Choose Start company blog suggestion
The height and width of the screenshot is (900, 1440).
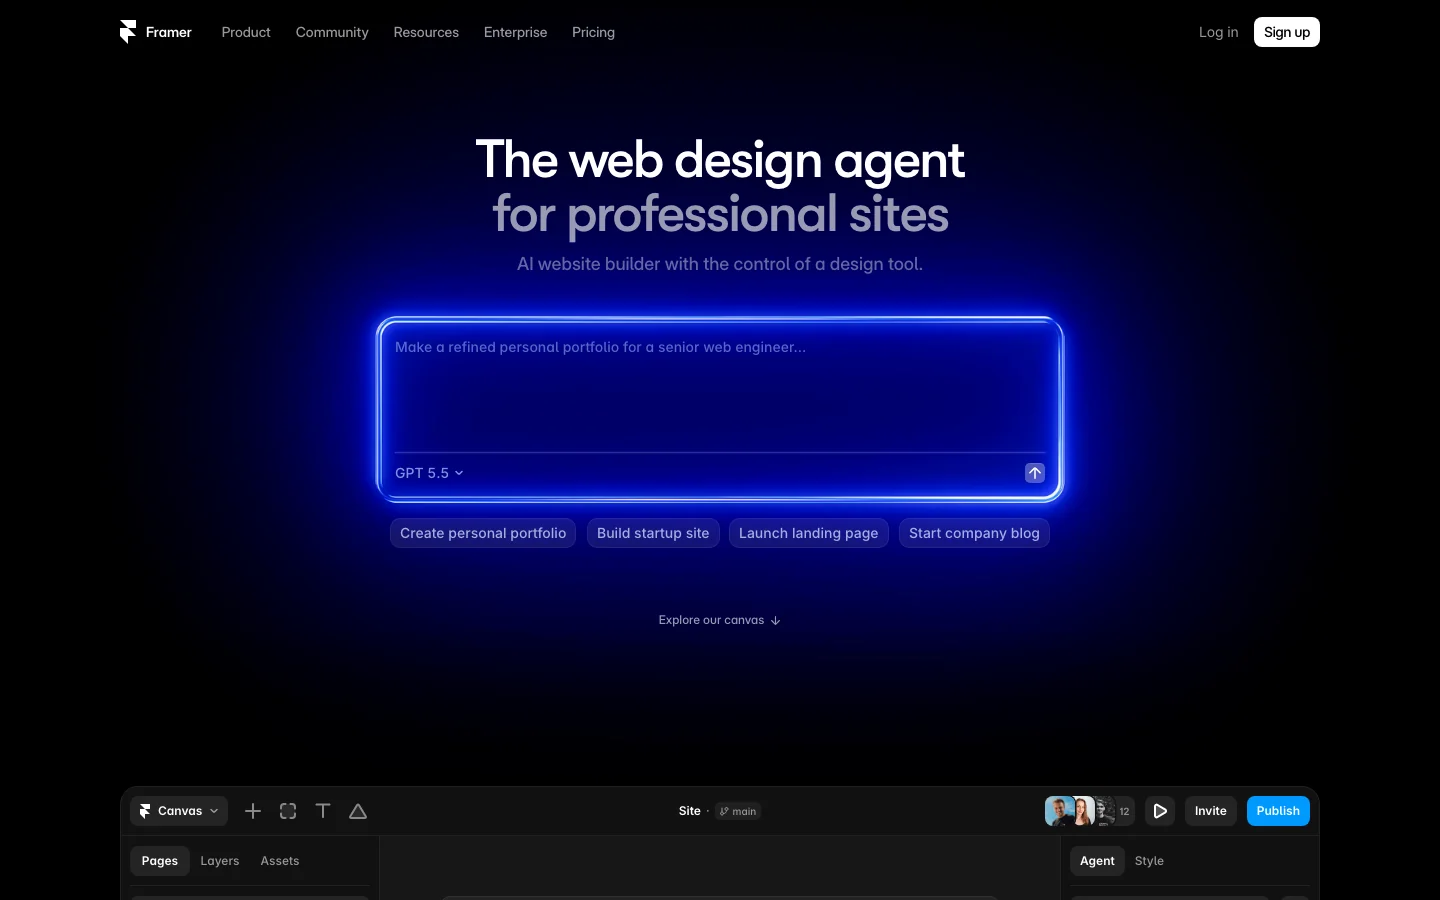click(x=974, y=533)
